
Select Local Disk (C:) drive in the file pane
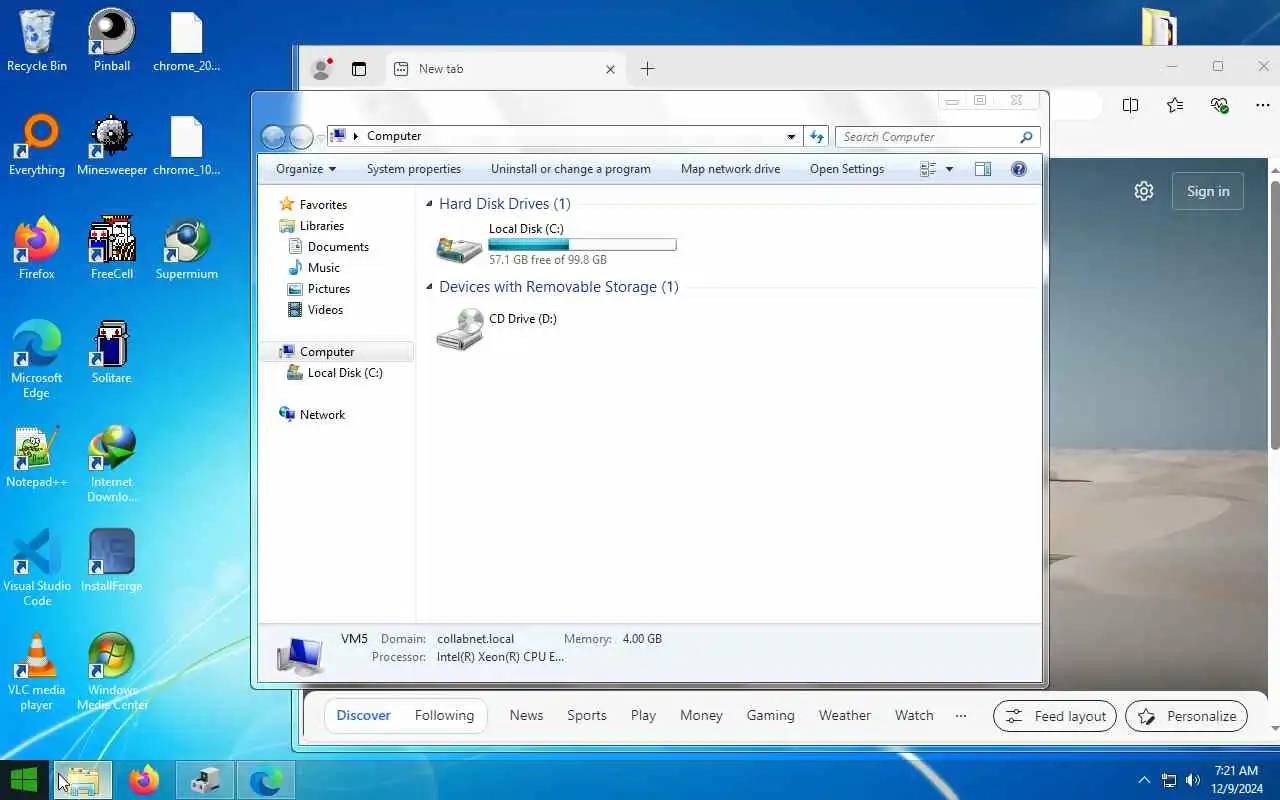pos(557,244)
